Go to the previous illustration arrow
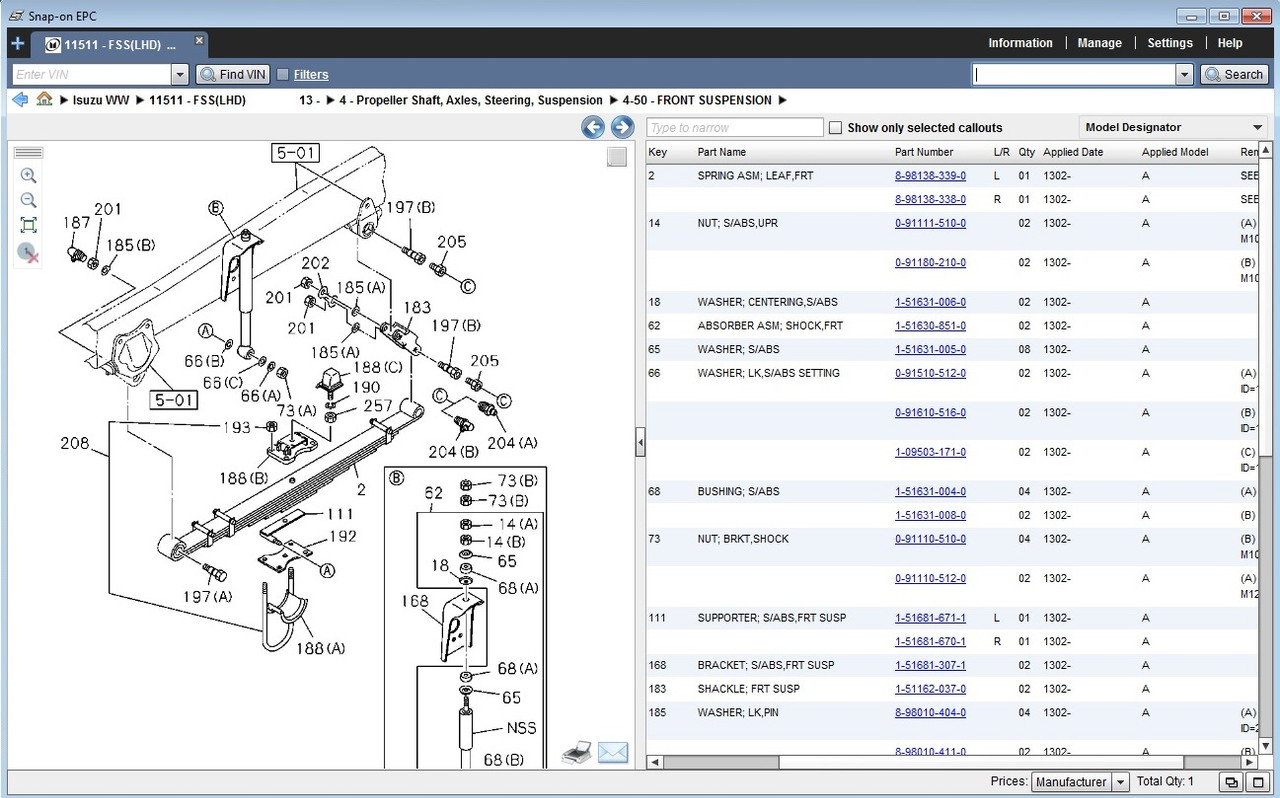 tap(593, 127)
